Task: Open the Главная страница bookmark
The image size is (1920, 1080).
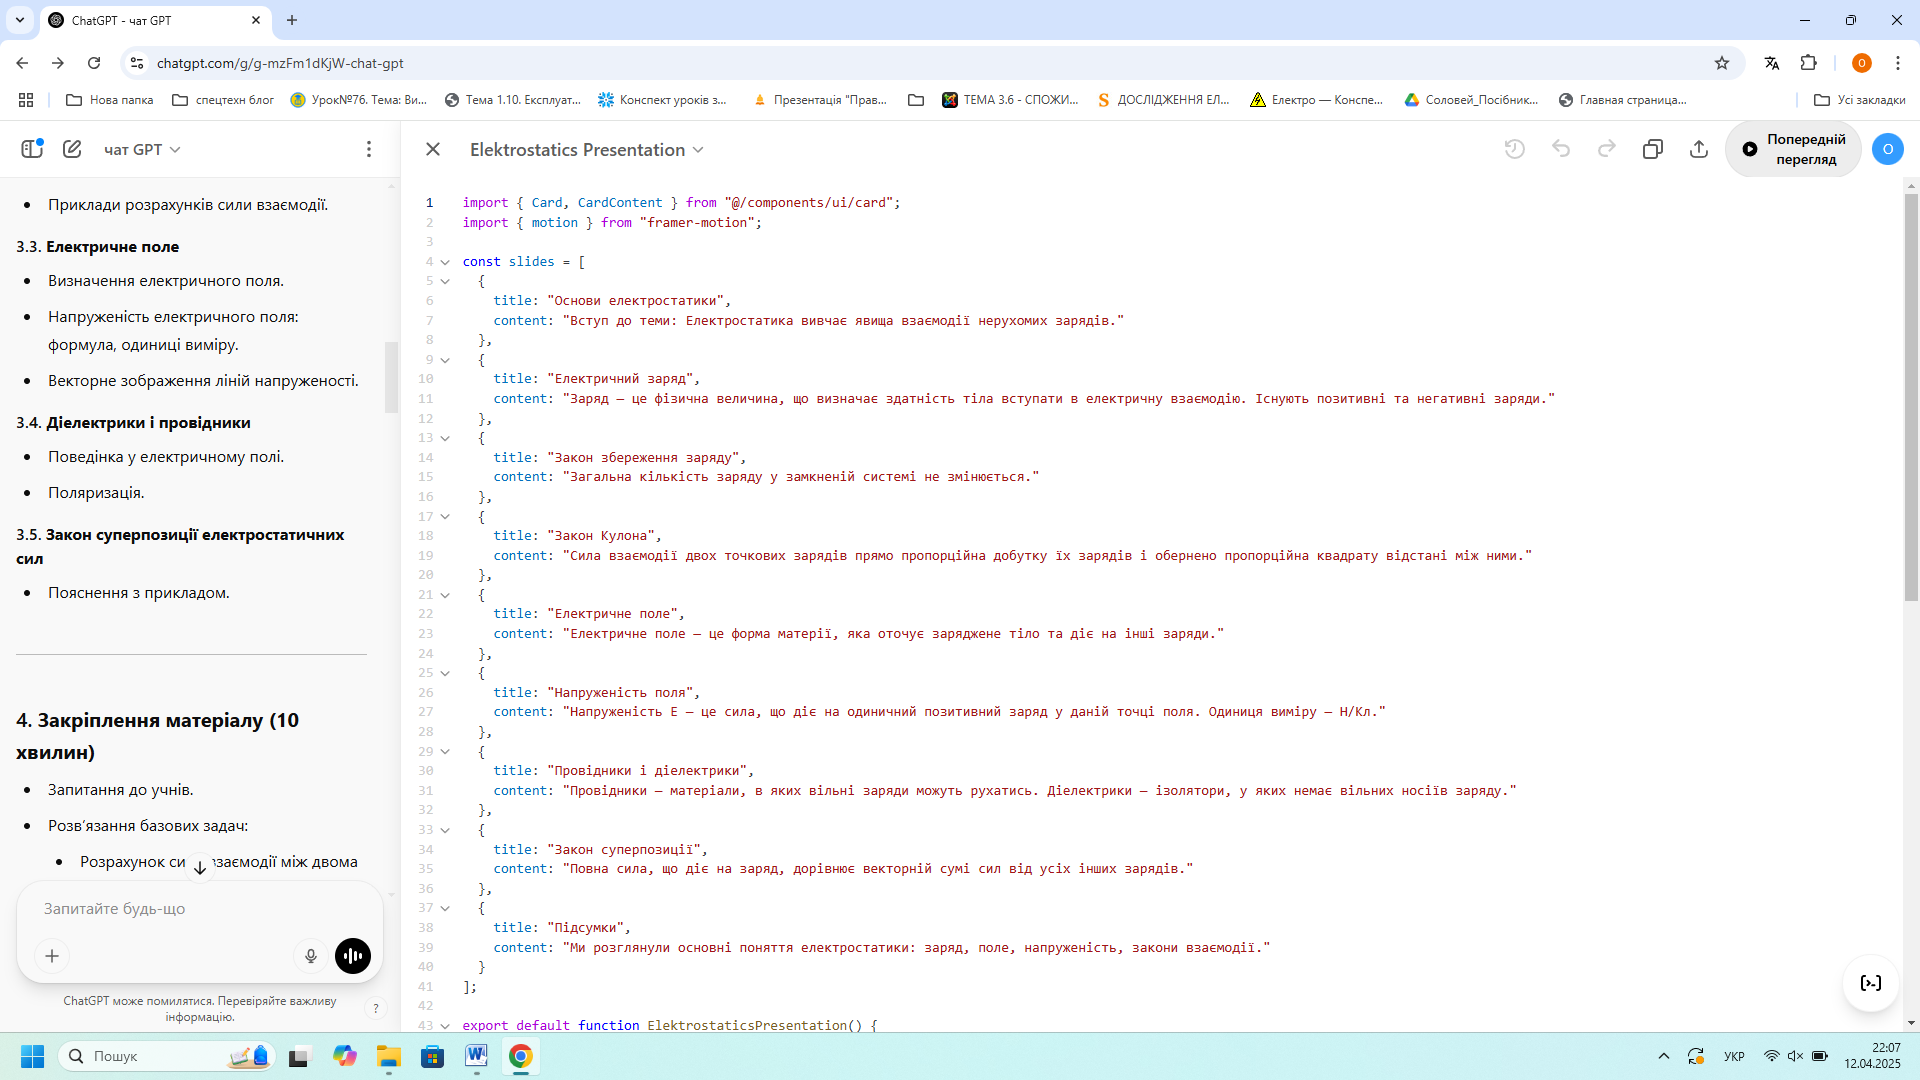Action: 1622,100
